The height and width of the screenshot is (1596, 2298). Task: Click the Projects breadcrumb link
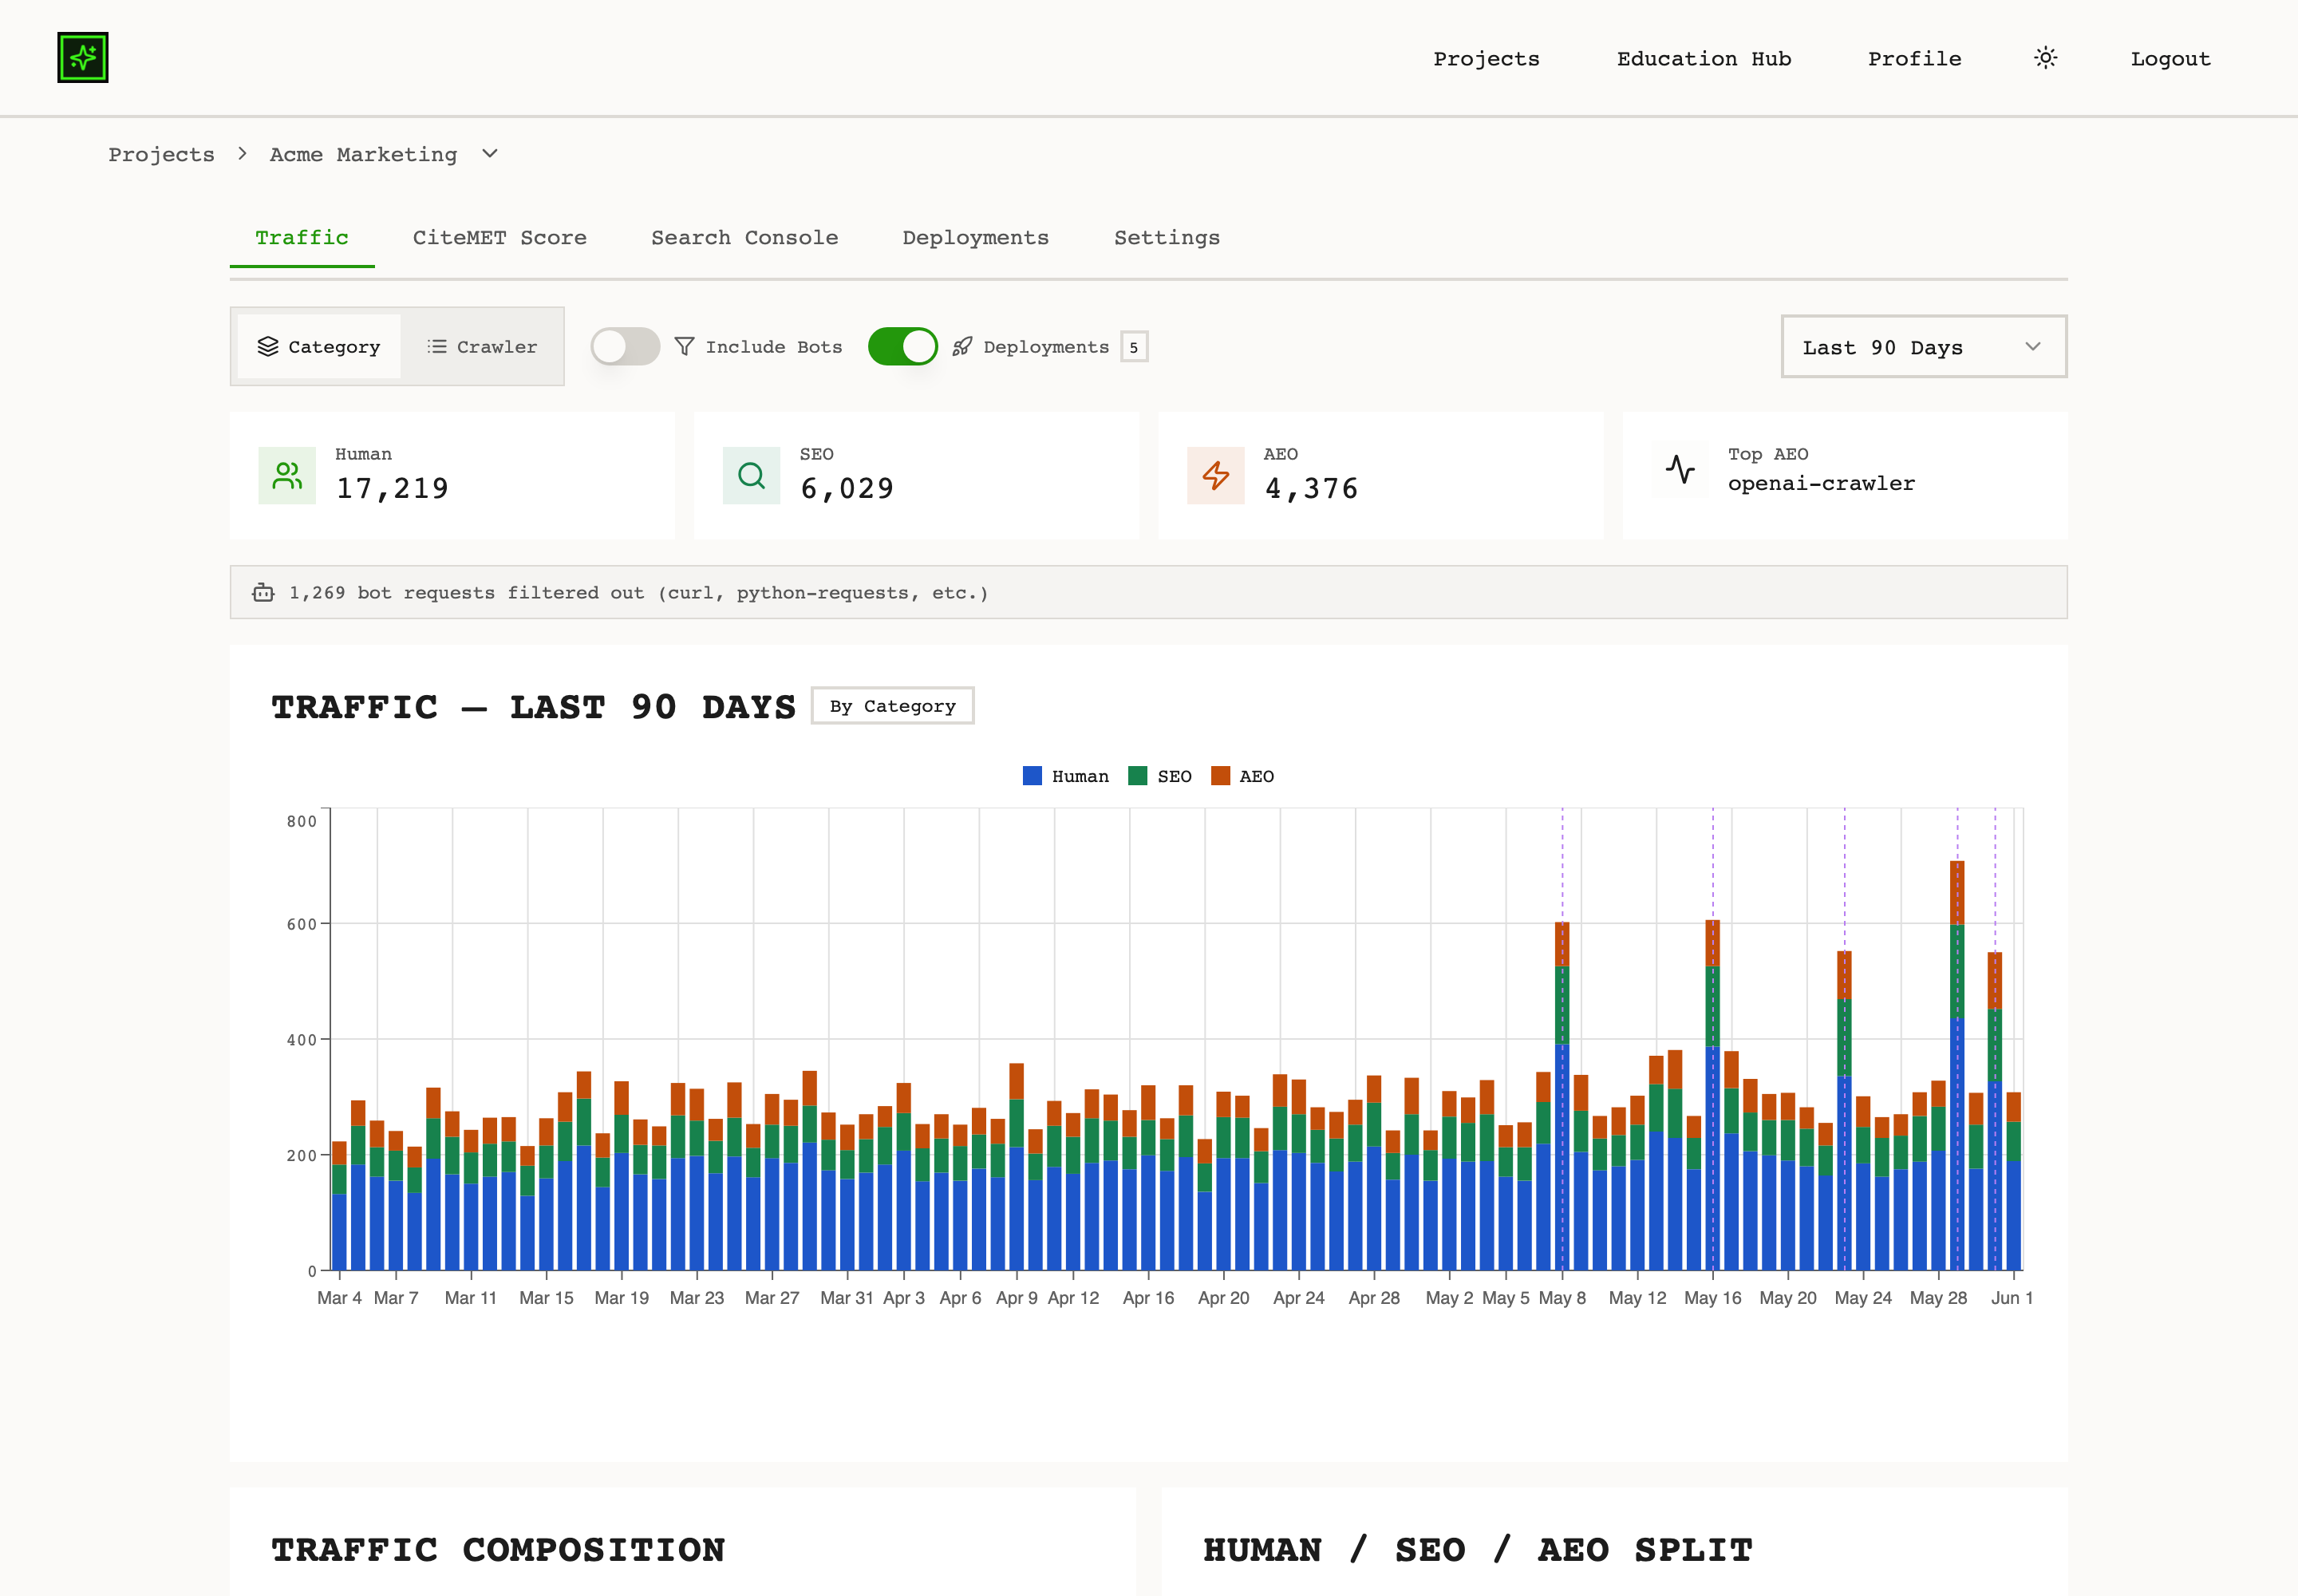(x=162, y=154)
